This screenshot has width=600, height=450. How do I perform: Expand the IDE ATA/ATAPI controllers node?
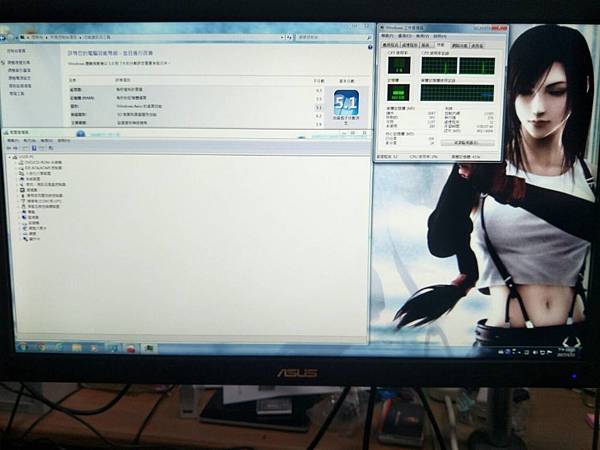tap(16, 168)
